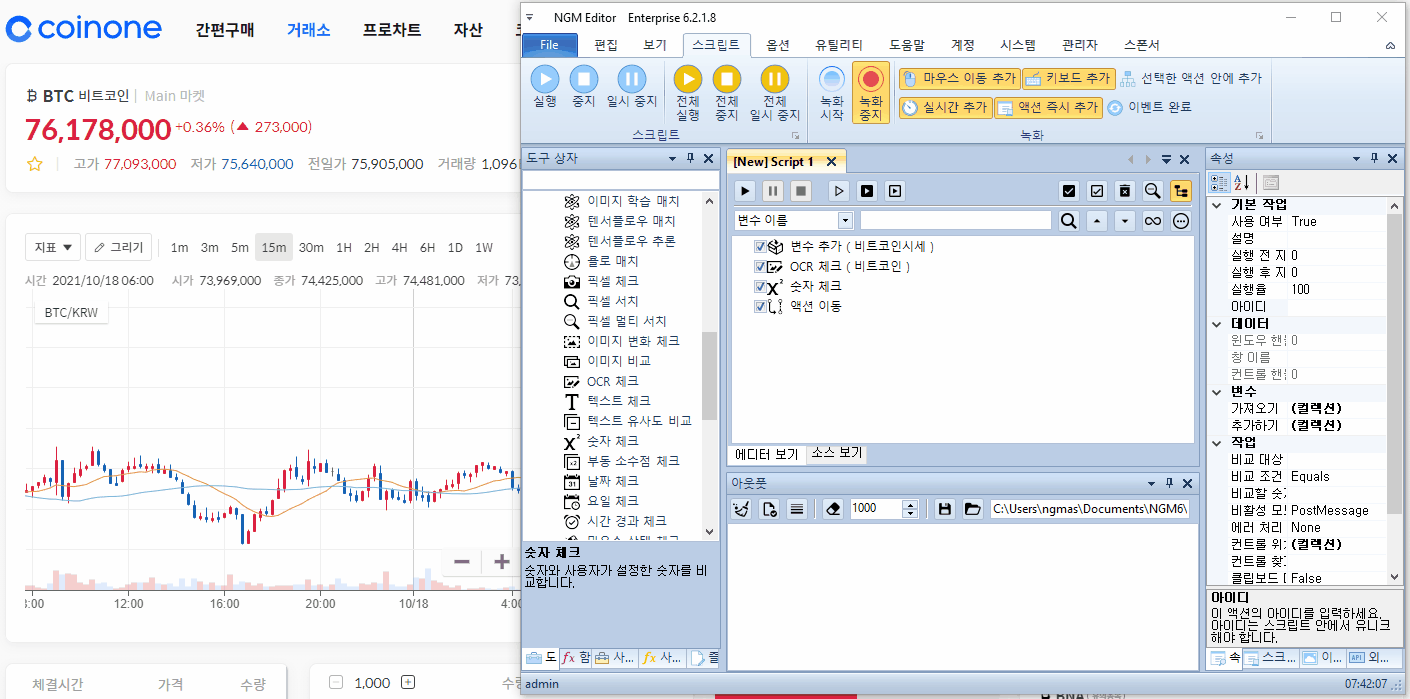This screenshot has width=1410, height=699.
Task: Uncheck the 숫자 체크 action in the script
Action: coord(761,286)
